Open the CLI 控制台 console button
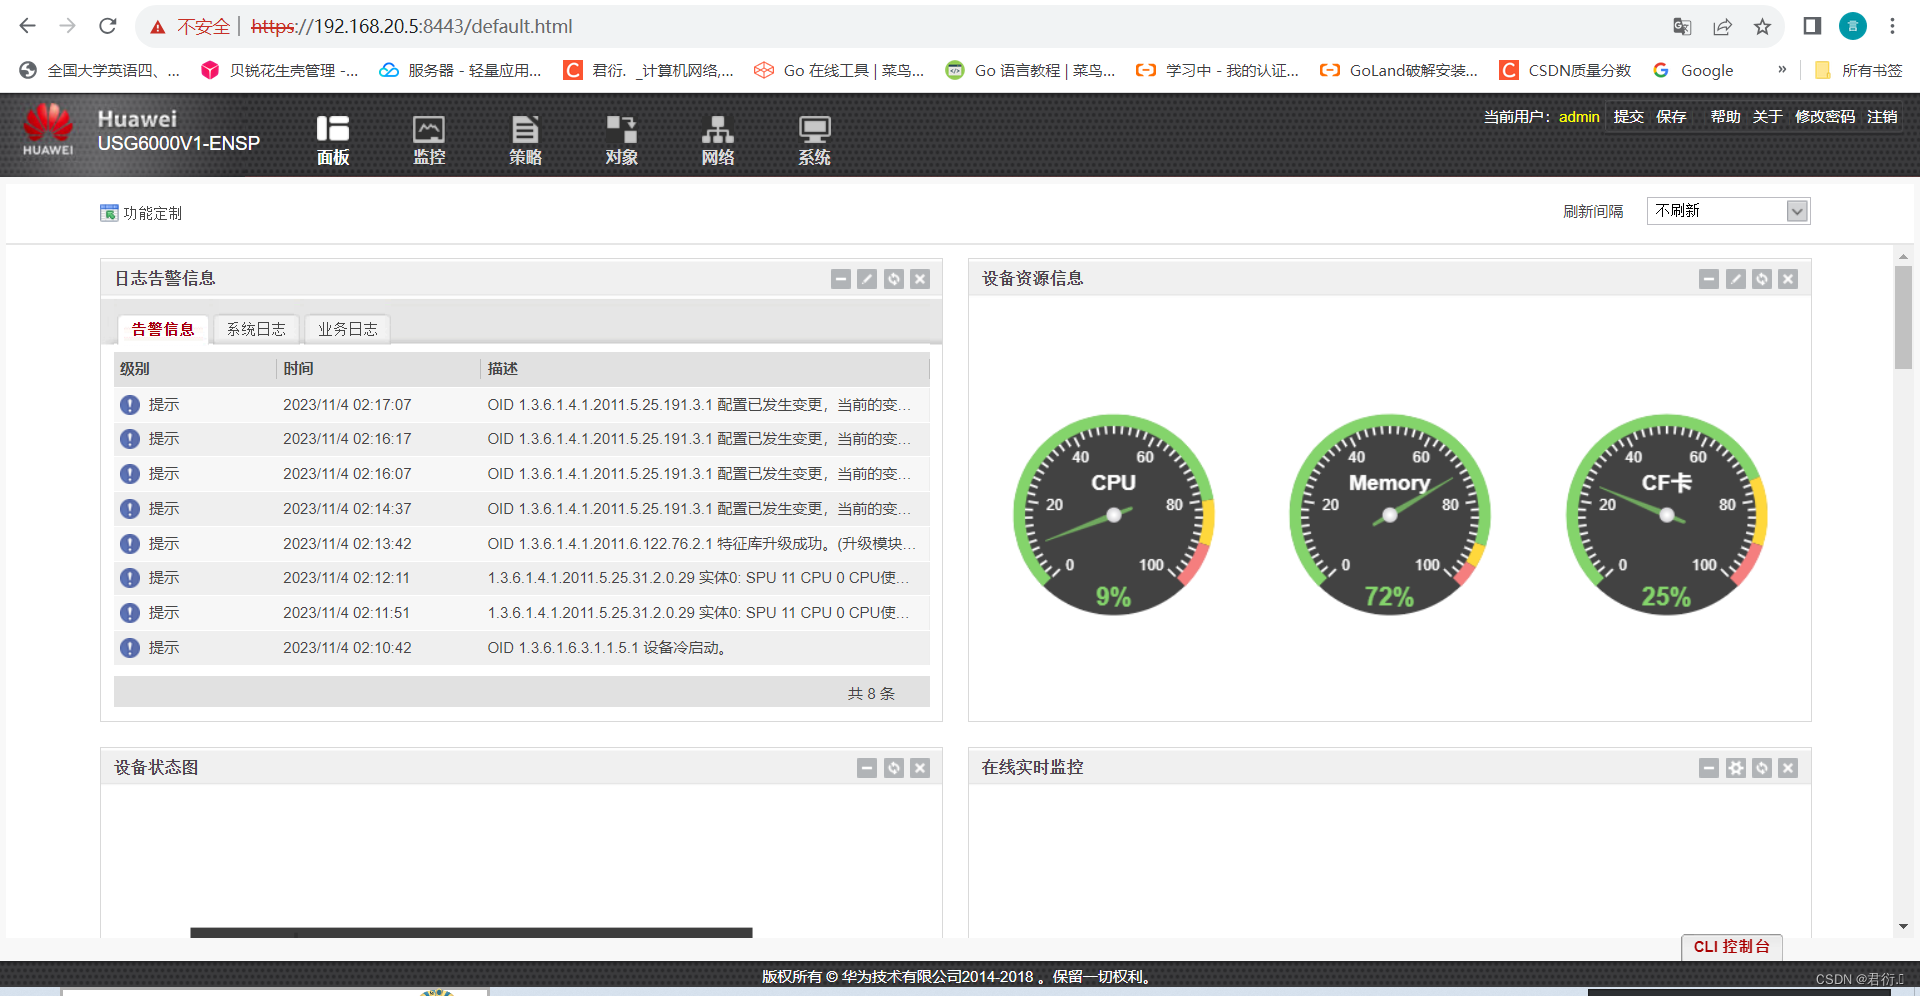Image resolution: width=1920 pixels, height=996 pixels. (x=1731, y=947)
